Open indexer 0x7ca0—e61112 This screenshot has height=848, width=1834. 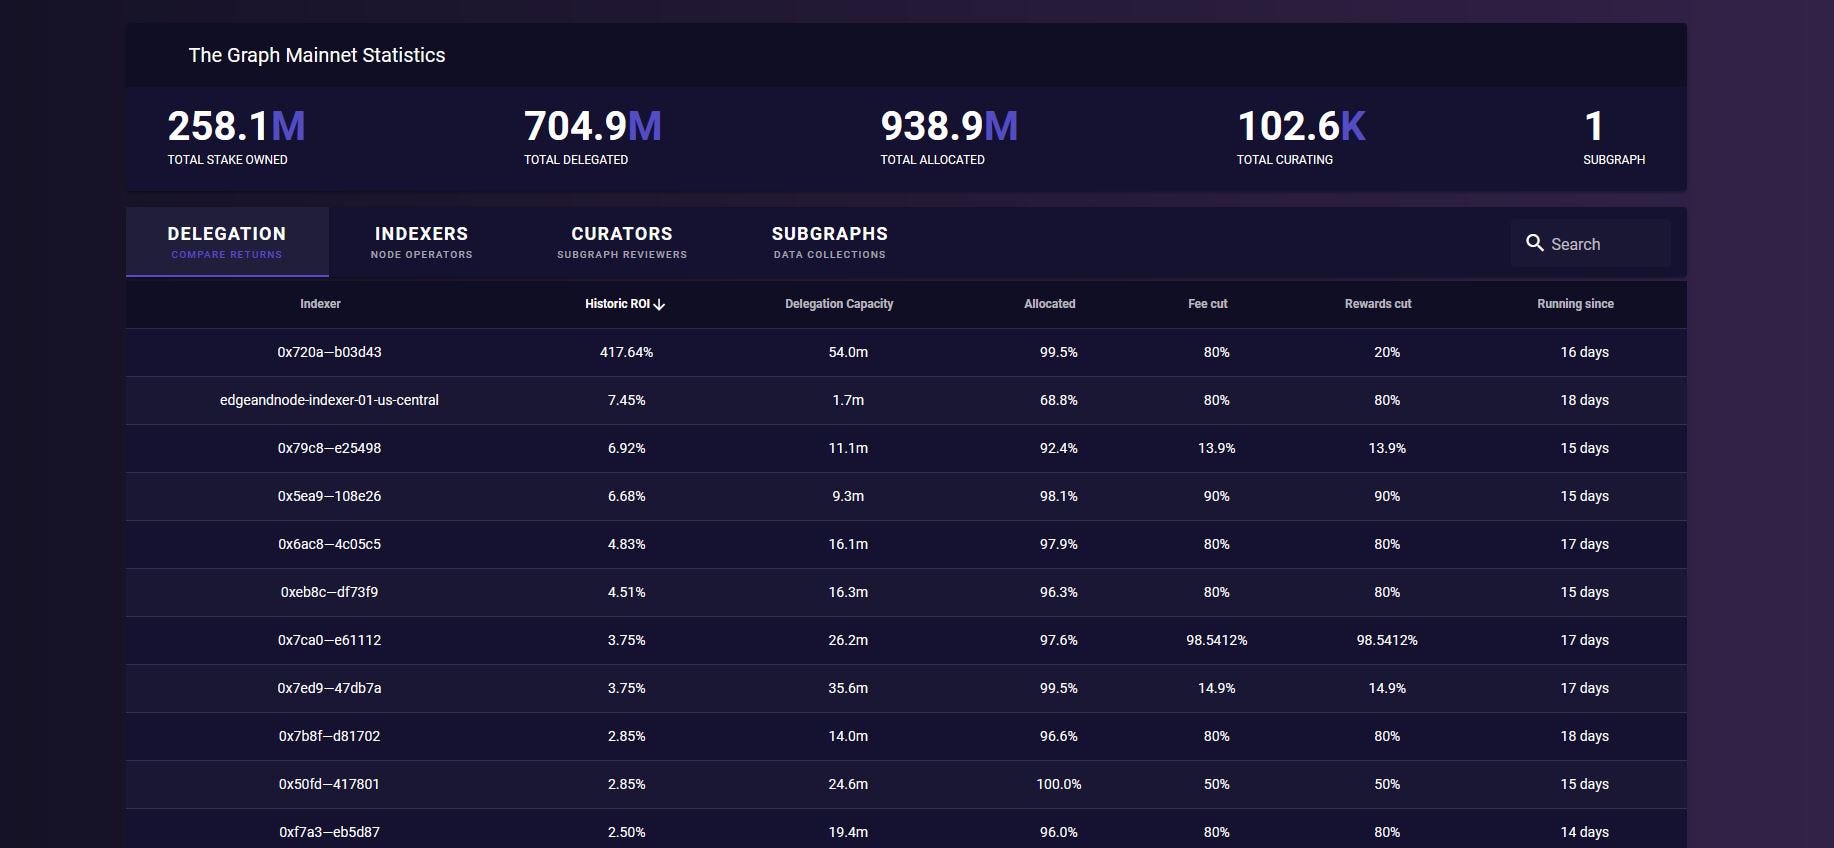coord(329,640)
